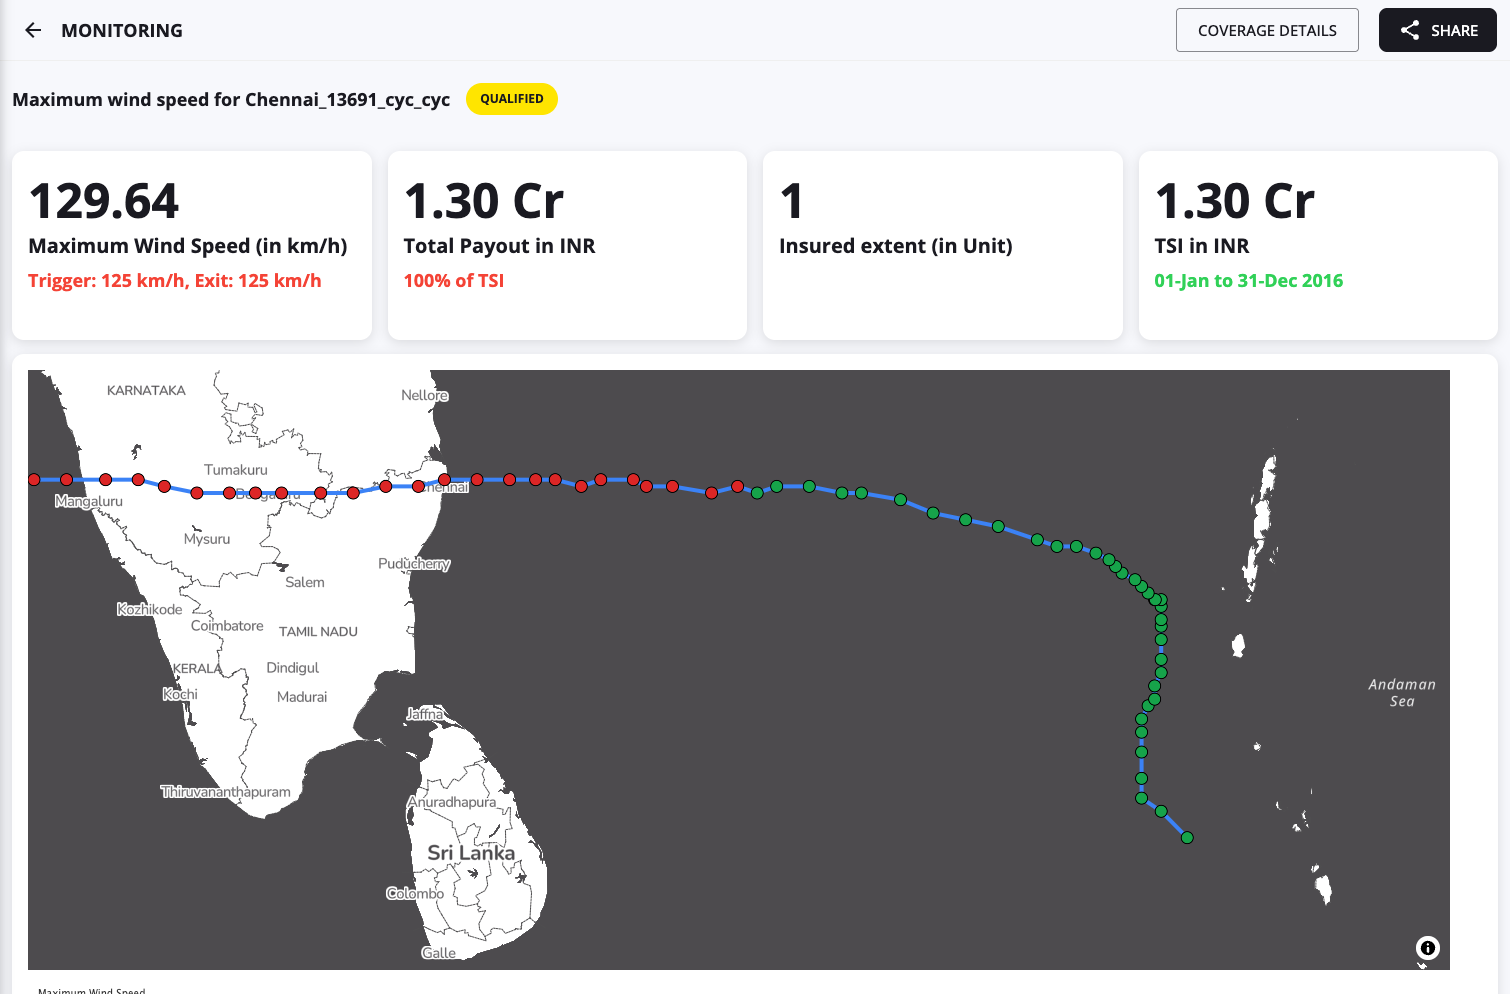The height and width of the screenshot is (994, 1510).
Task: Click the back arrow next to MONITORING
Action: pos(33,30)
